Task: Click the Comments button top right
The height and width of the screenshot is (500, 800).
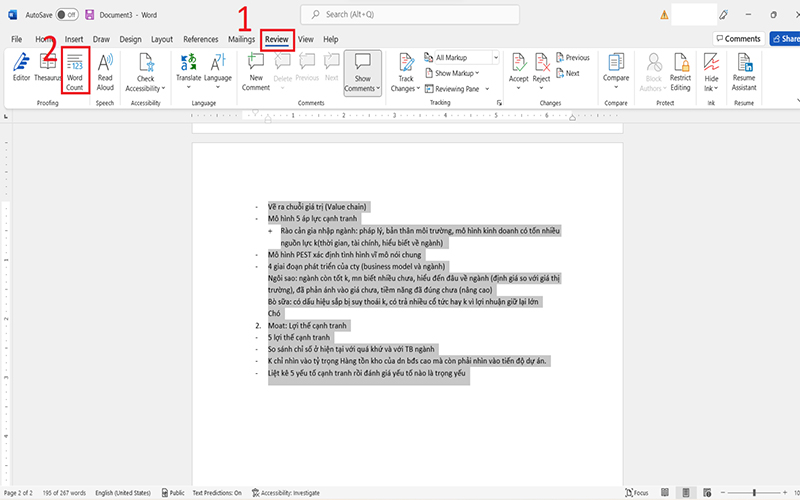Action: 738,39
